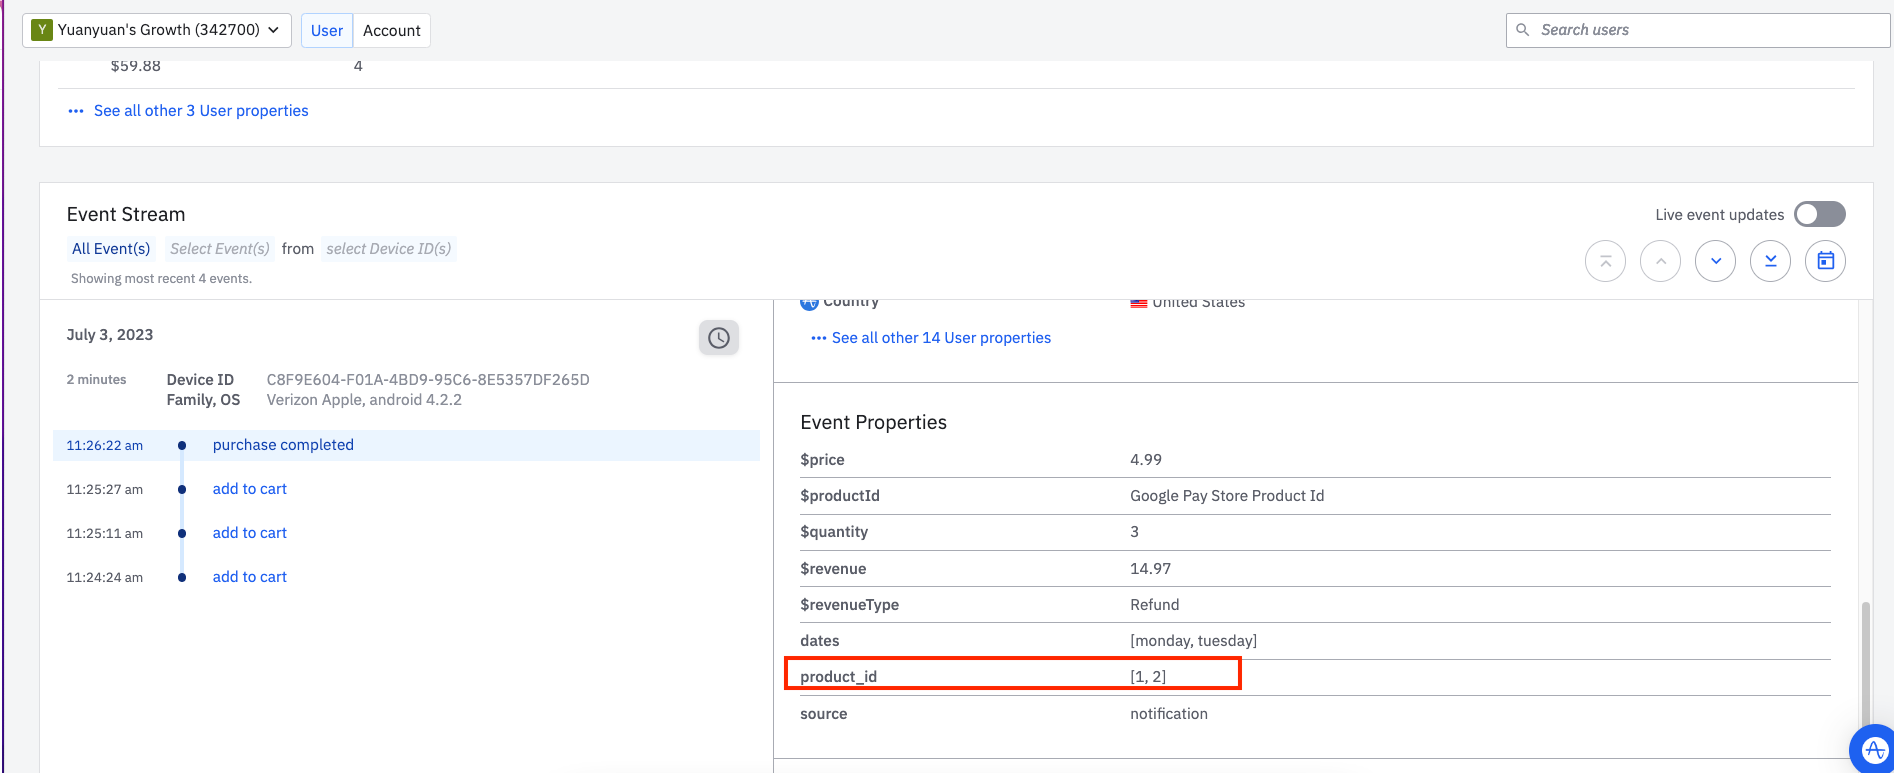Click the next event down-chevron icon
Screen dimensions: 1894x773
coord(1715,262)
